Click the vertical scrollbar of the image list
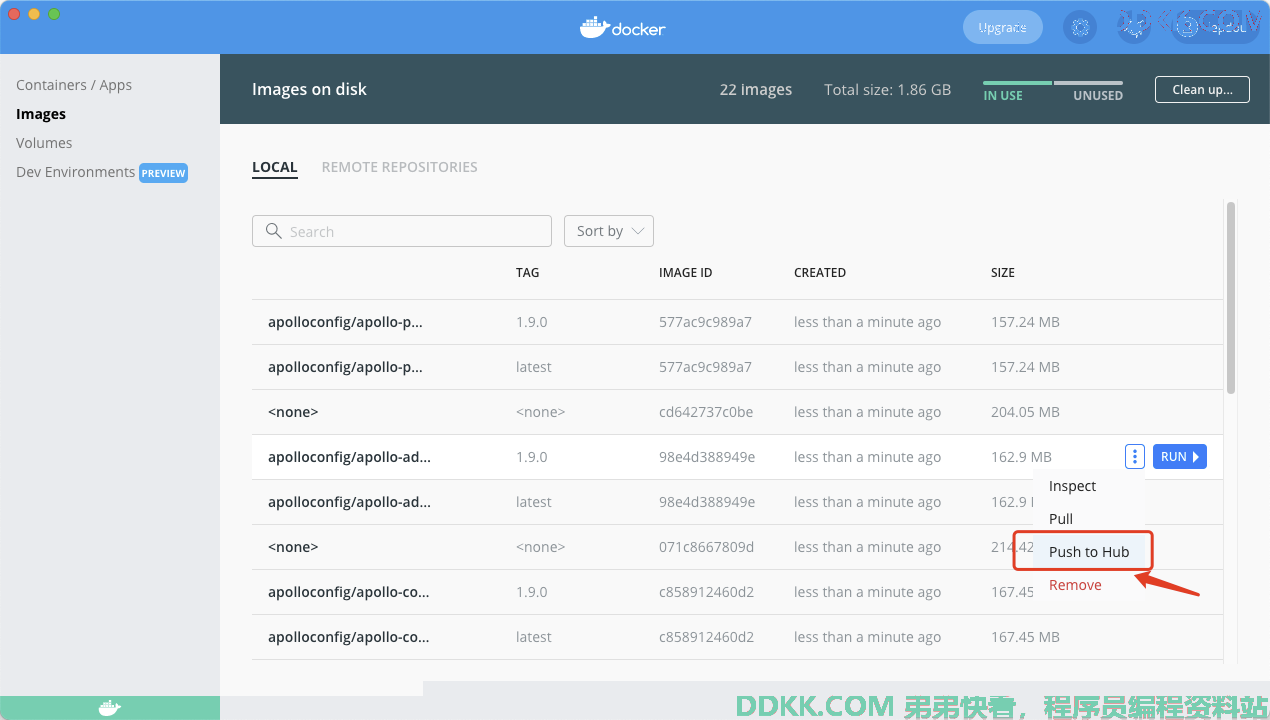Image resolution: width=1270 pixels, height=720 pixels. click(1231, 298)
